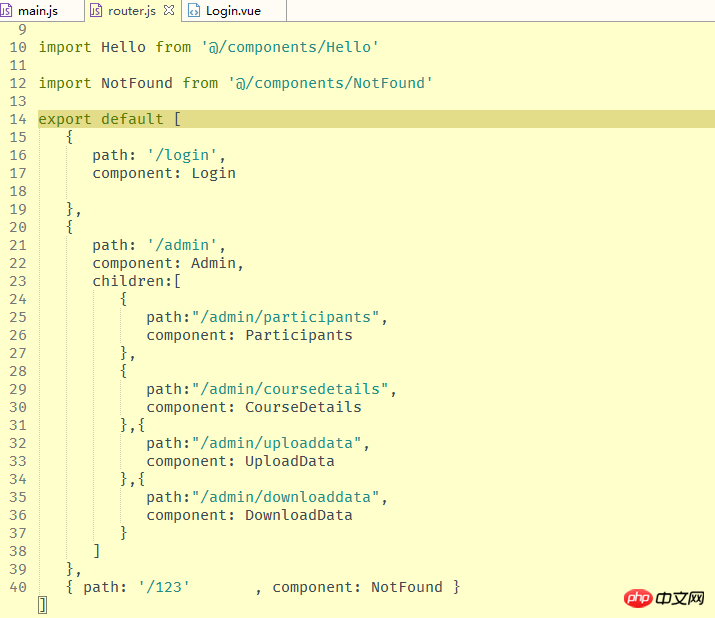This screenshot has width=715, height=618.
Task: Click the closing bracket on last line
Action: pos(42,605)
